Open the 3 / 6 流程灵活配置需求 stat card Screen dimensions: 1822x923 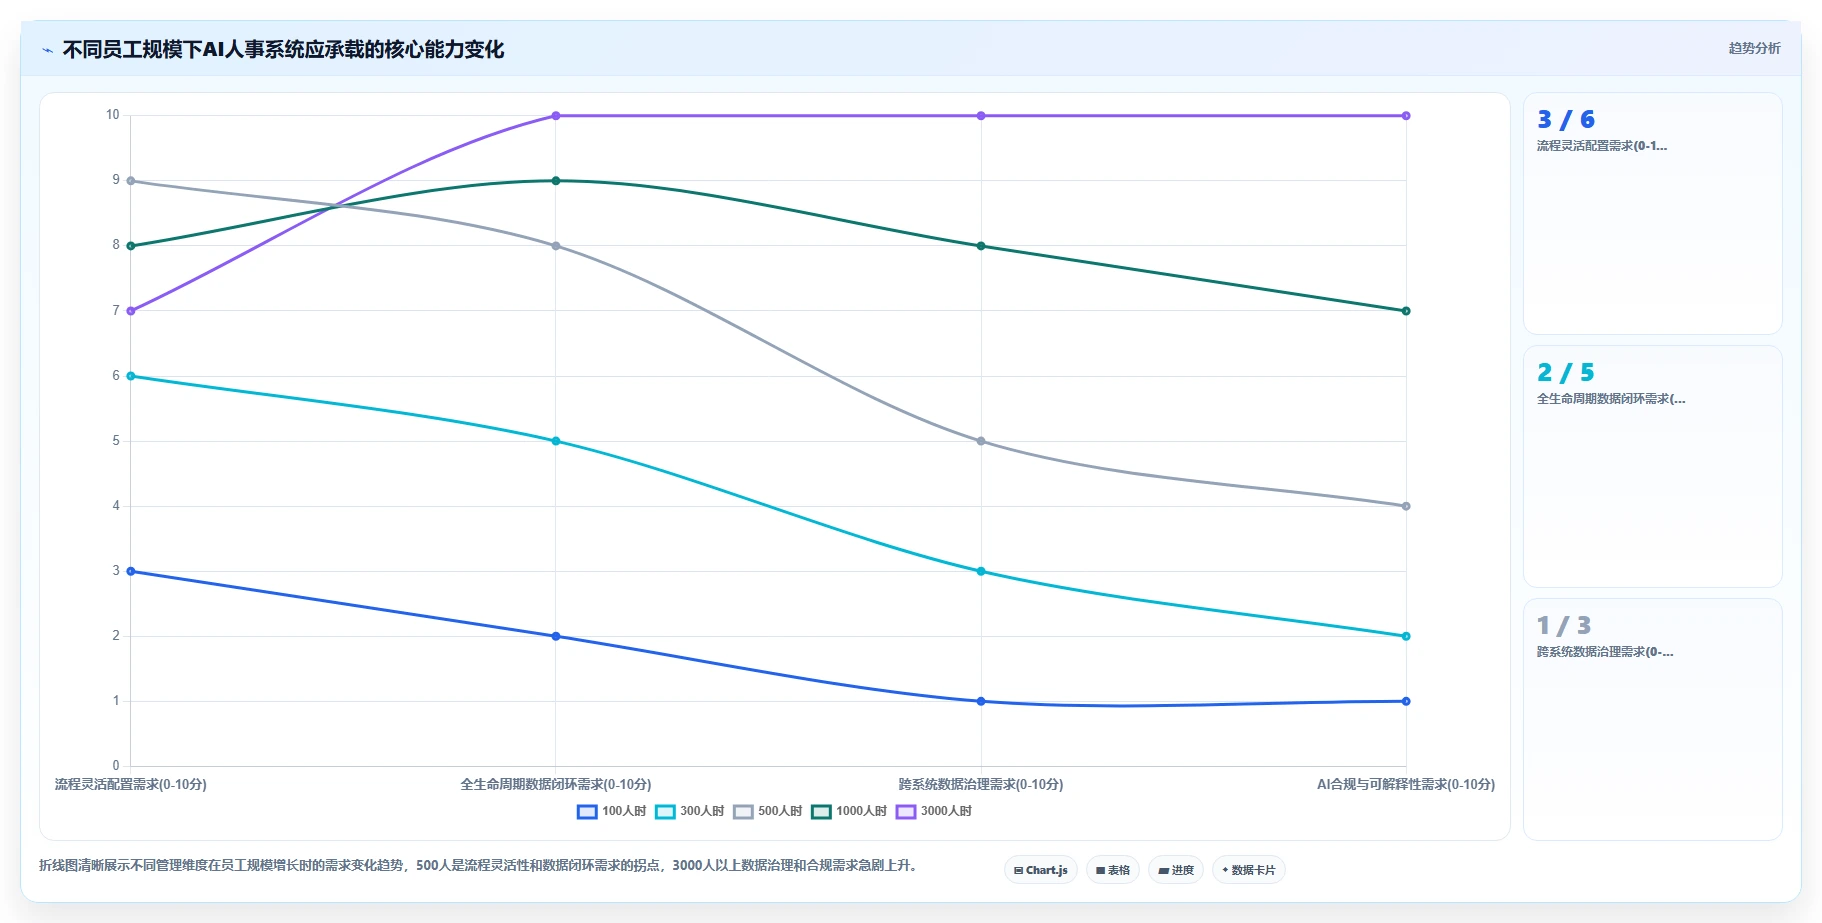tap(1652, 213)
